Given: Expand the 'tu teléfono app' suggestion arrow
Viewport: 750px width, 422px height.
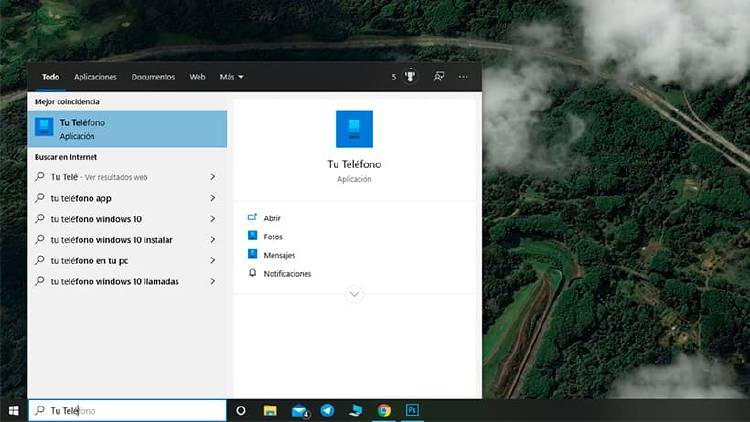Looking at the screenshot, I should (x=213, y=198).
